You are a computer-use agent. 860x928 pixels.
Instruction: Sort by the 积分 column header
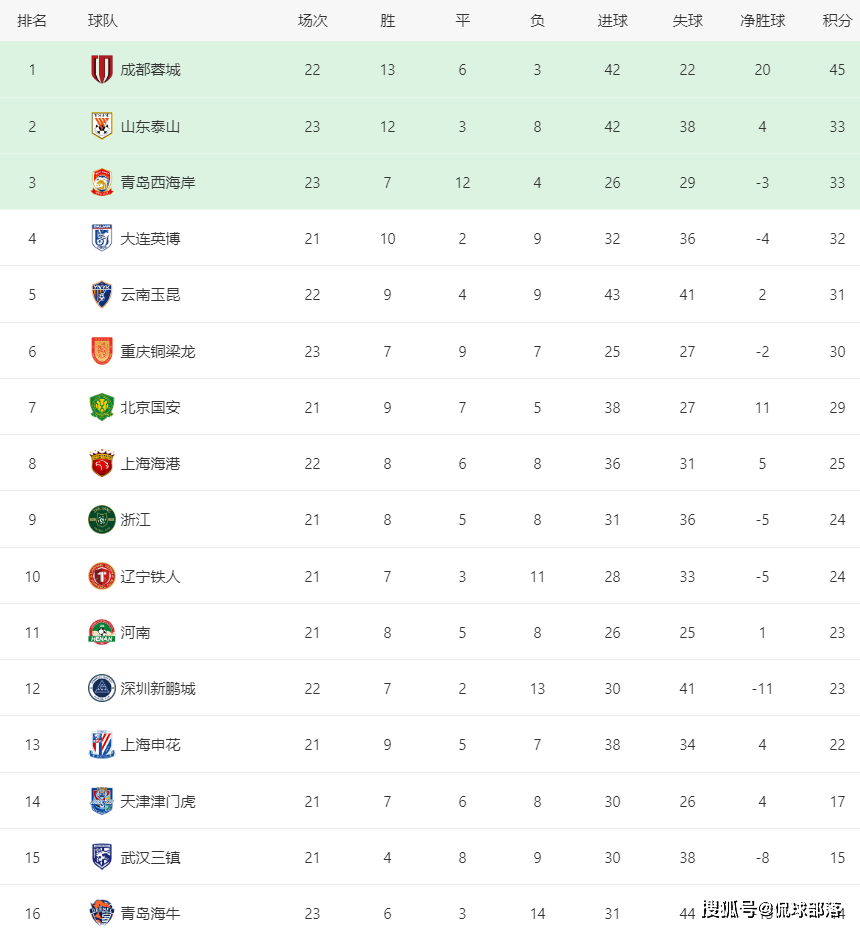[x=837, y=21]
